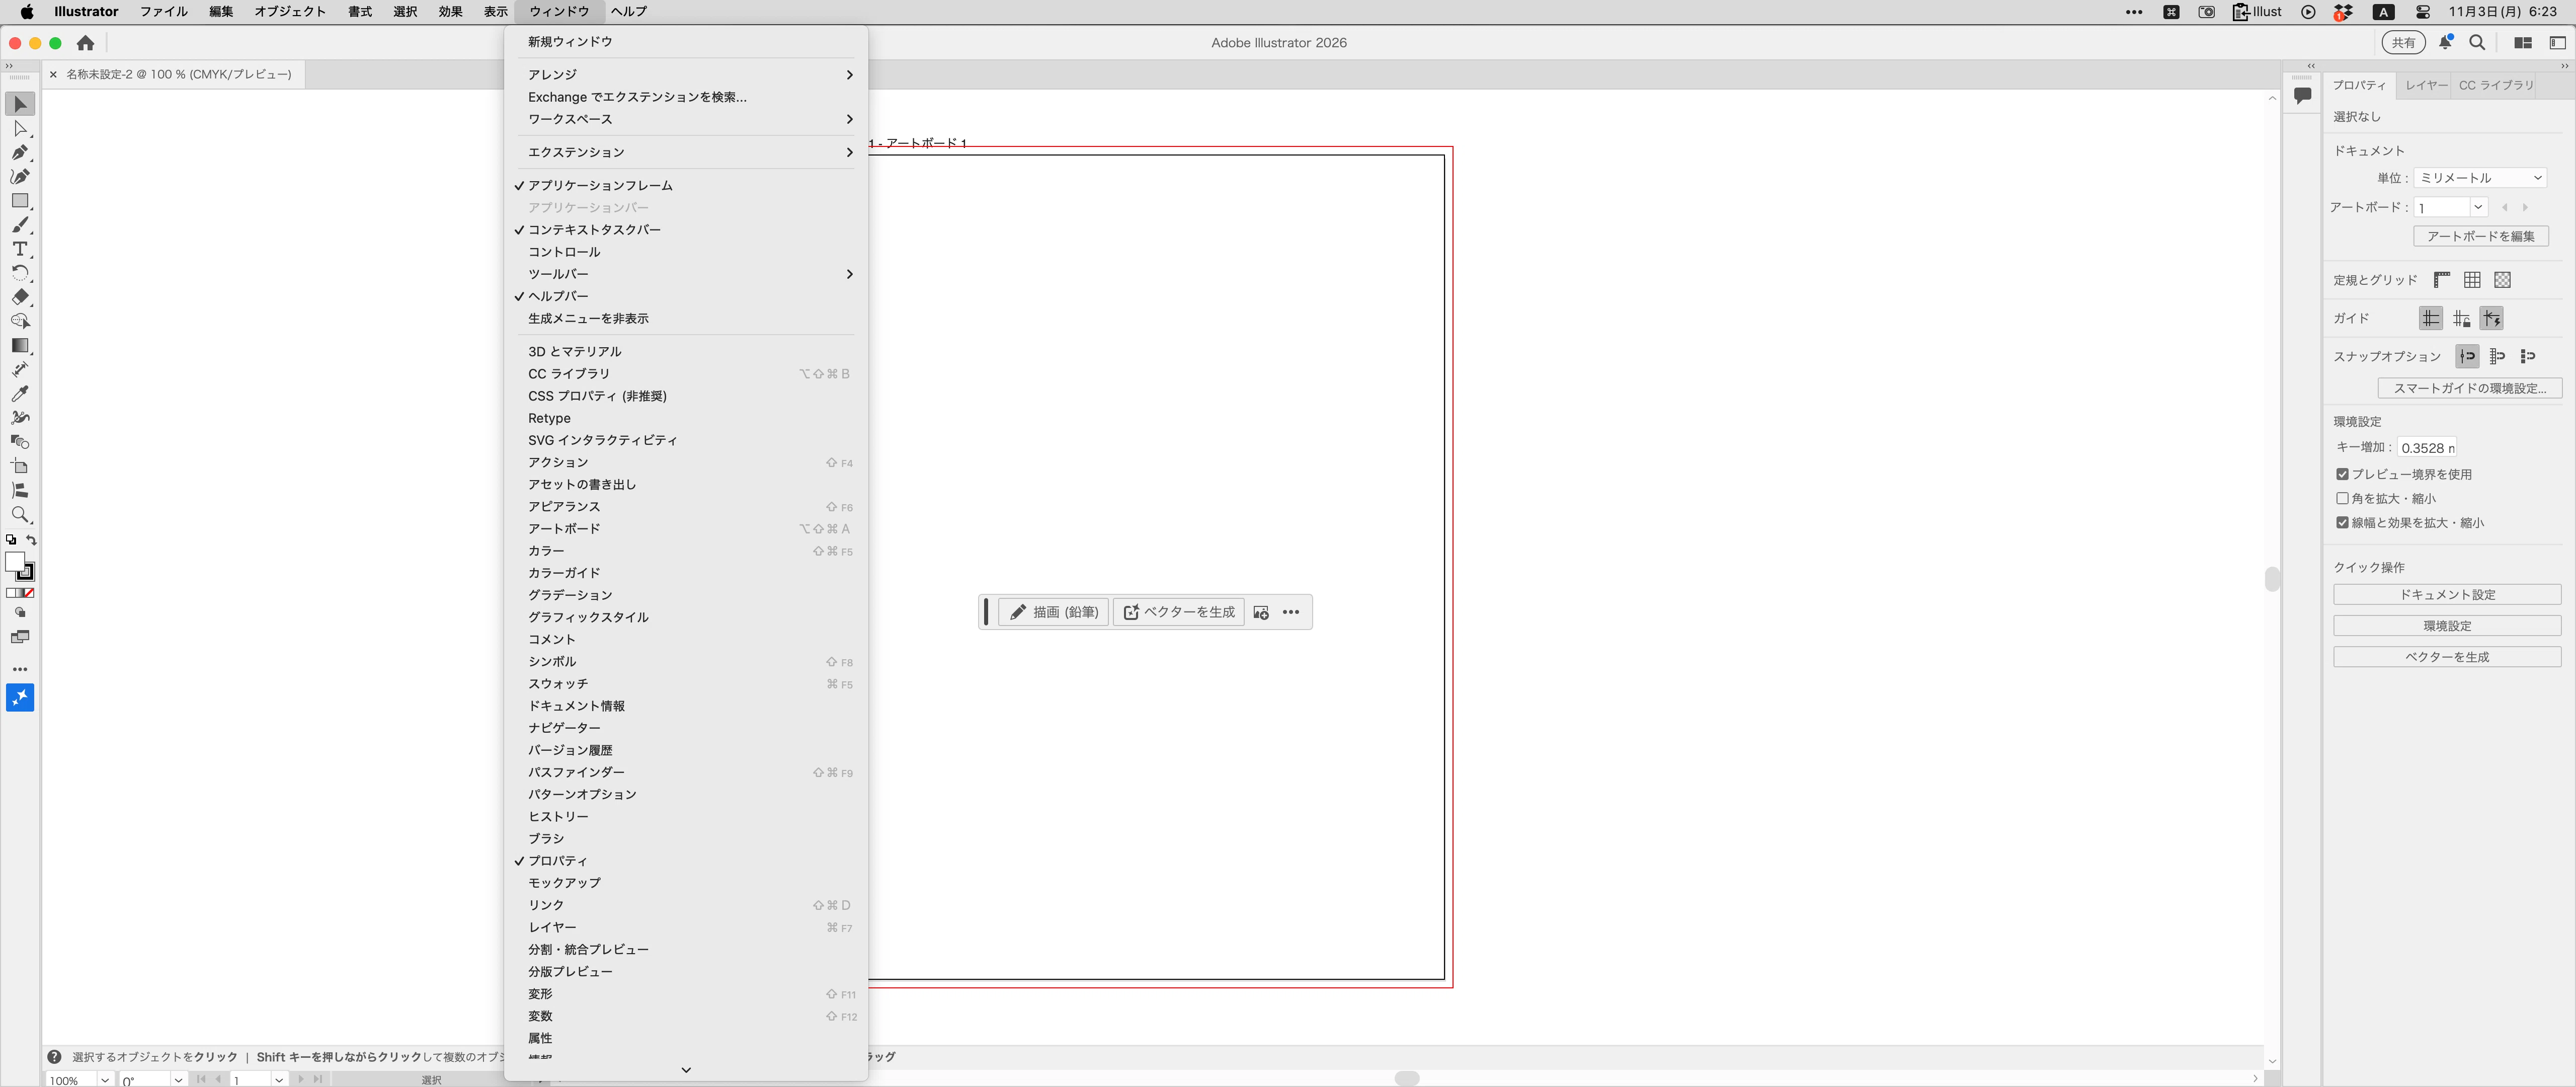Viewport: 2576px width, 1087px height.
Task: Toggle プレビュー境界を使用 checkbox
Action: pyautogui.click(x=2342, y=474)
